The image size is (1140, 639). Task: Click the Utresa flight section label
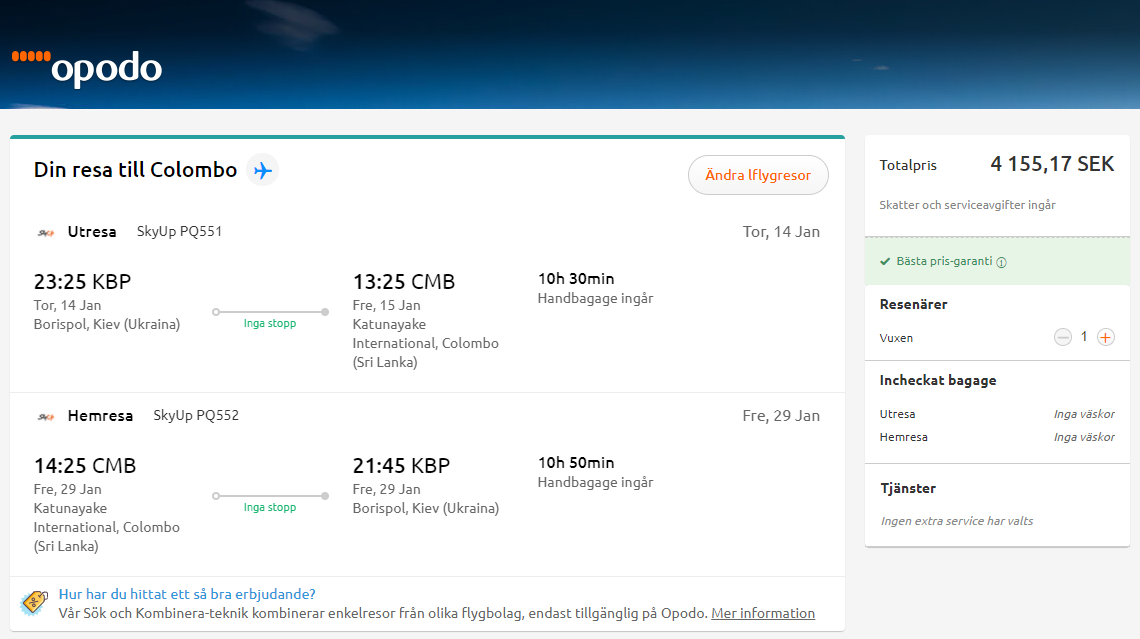(x=92, y=231)
